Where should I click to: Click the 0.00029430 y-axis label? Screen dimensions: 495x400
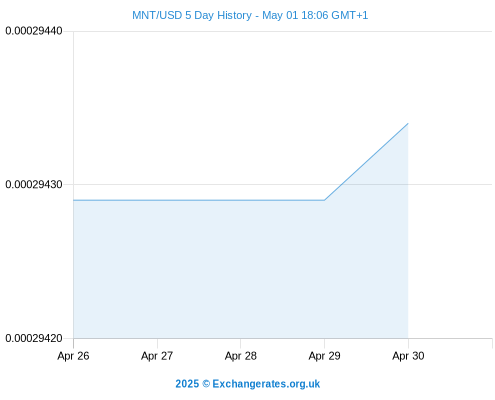pyautogui.click(x=34, y=184)
